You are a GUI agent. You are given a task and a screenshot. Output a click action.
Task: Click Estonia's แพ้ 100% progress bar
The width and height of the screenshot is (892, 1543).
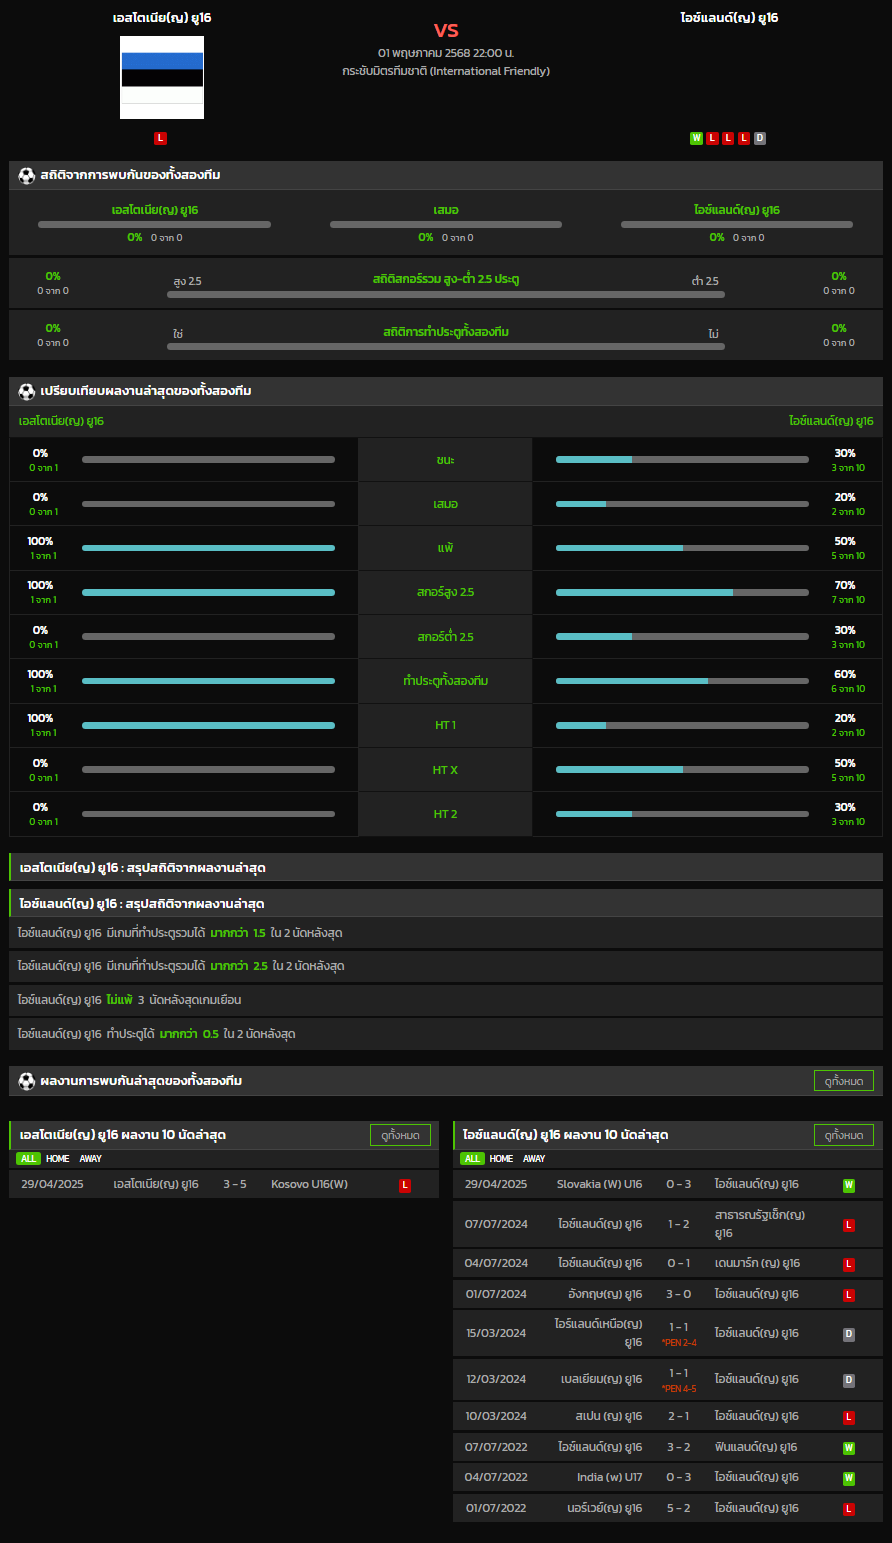(x=208, y=548)
